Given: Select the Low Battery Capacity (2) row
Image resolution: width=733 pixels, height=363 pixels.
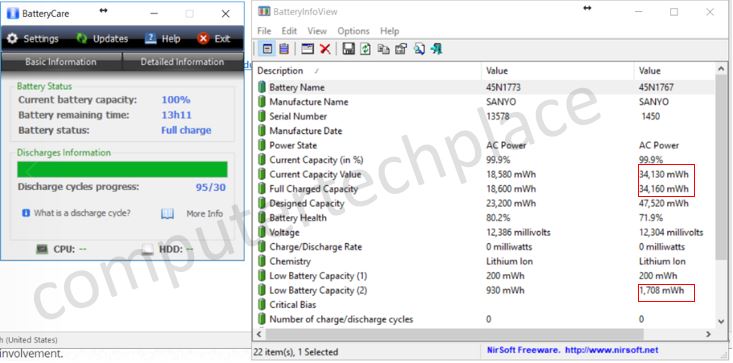Looking at the screenshot, I should tap(485, 290).
